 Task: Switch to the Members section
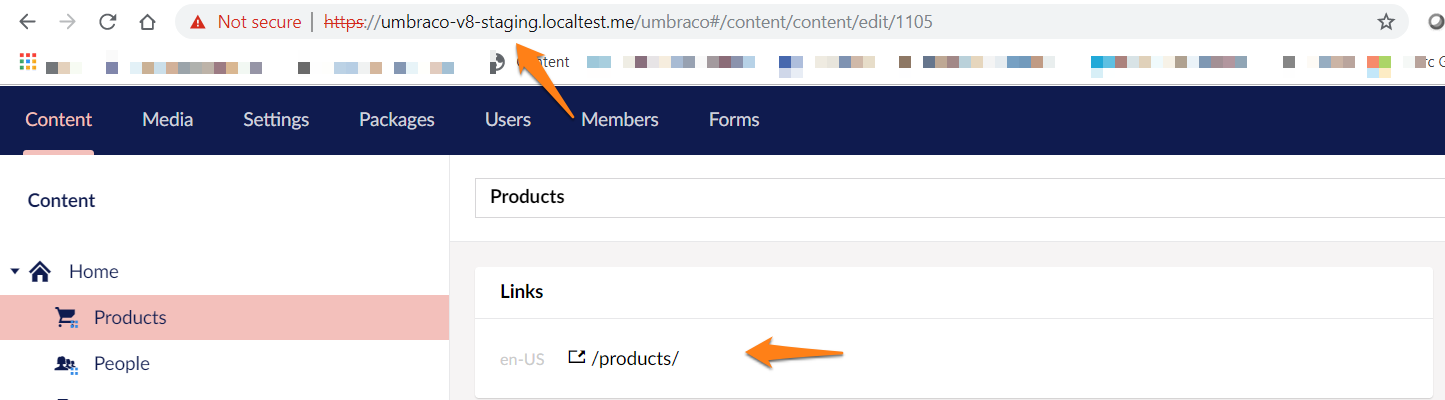(x=619, y=120)
